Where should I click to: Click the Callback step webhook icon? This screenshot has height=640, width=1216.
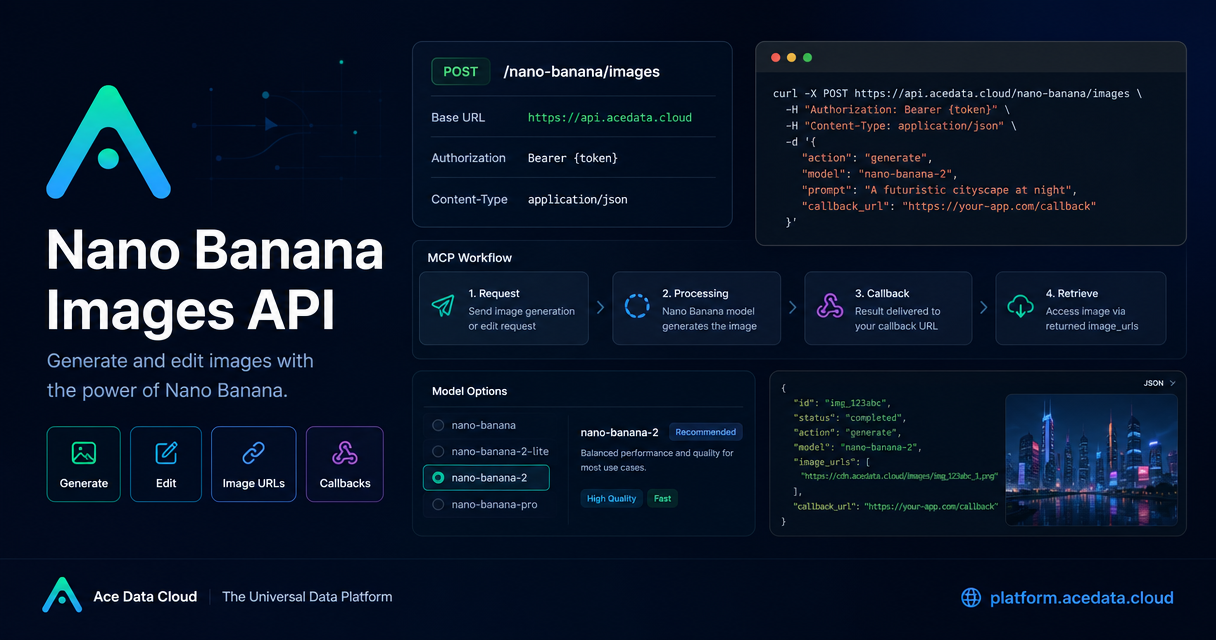[x=830, y=307]
